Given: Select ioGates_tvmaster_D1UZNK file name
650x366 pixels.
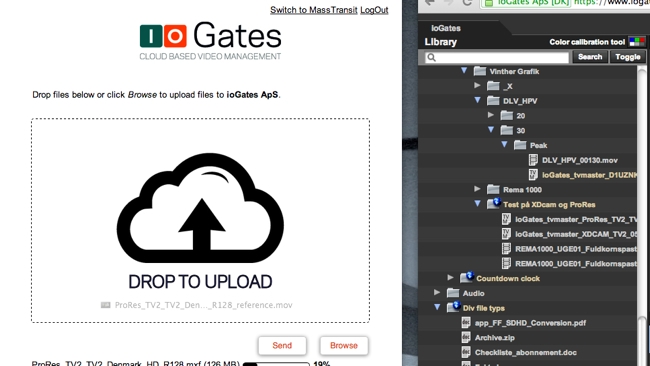Looking at the screenshot, I should [x=589, y=175].
